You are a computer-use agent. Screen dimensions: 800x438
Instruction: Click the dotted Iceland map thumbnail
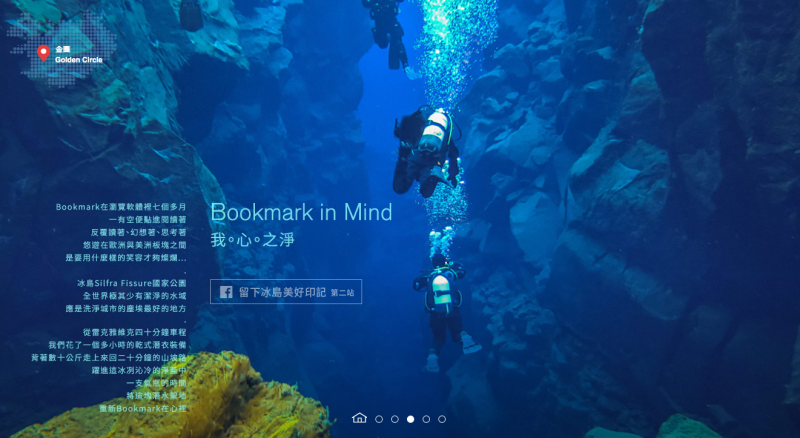tap(61, 49)
